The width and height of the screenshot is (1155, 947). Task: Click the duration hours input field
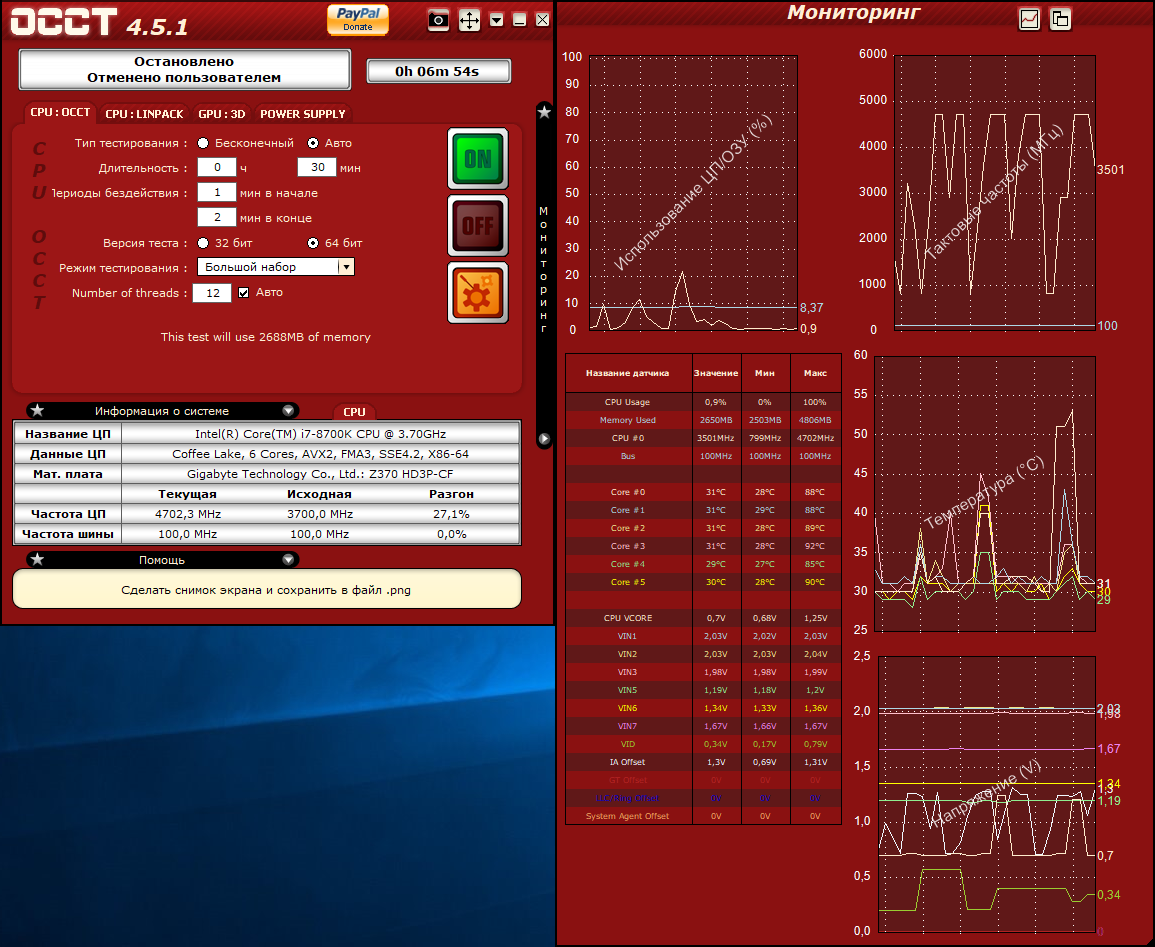pos(217,167)
